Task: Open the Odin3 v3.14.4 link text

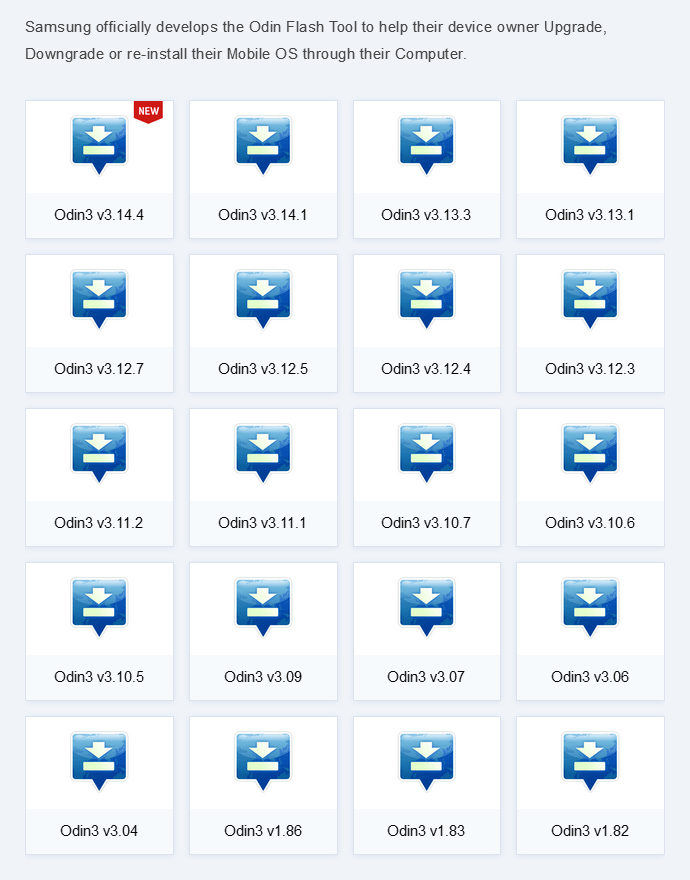Action: click(x=99, y=215)
